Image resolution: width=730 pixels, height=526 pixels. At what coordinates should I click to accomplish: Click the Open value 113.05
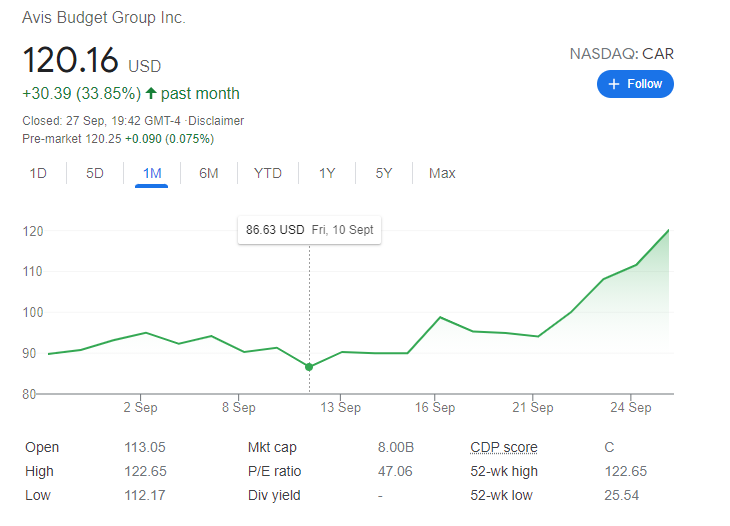tap(145, 447)
